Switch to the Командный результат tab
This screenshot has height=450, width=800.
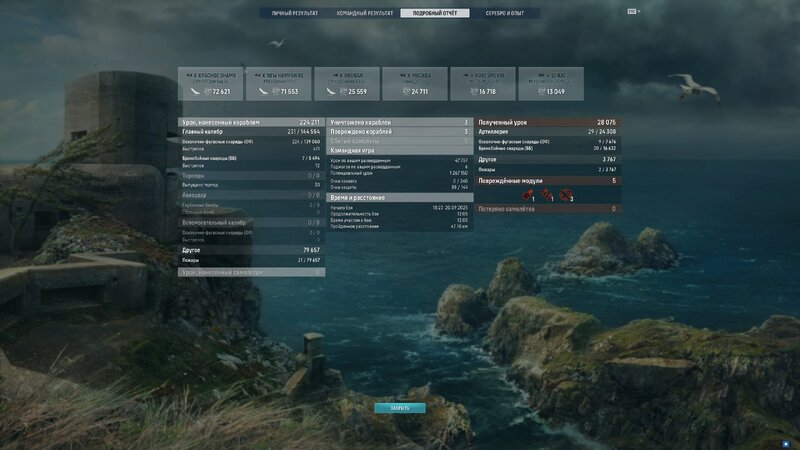click(x=364, y=13)
